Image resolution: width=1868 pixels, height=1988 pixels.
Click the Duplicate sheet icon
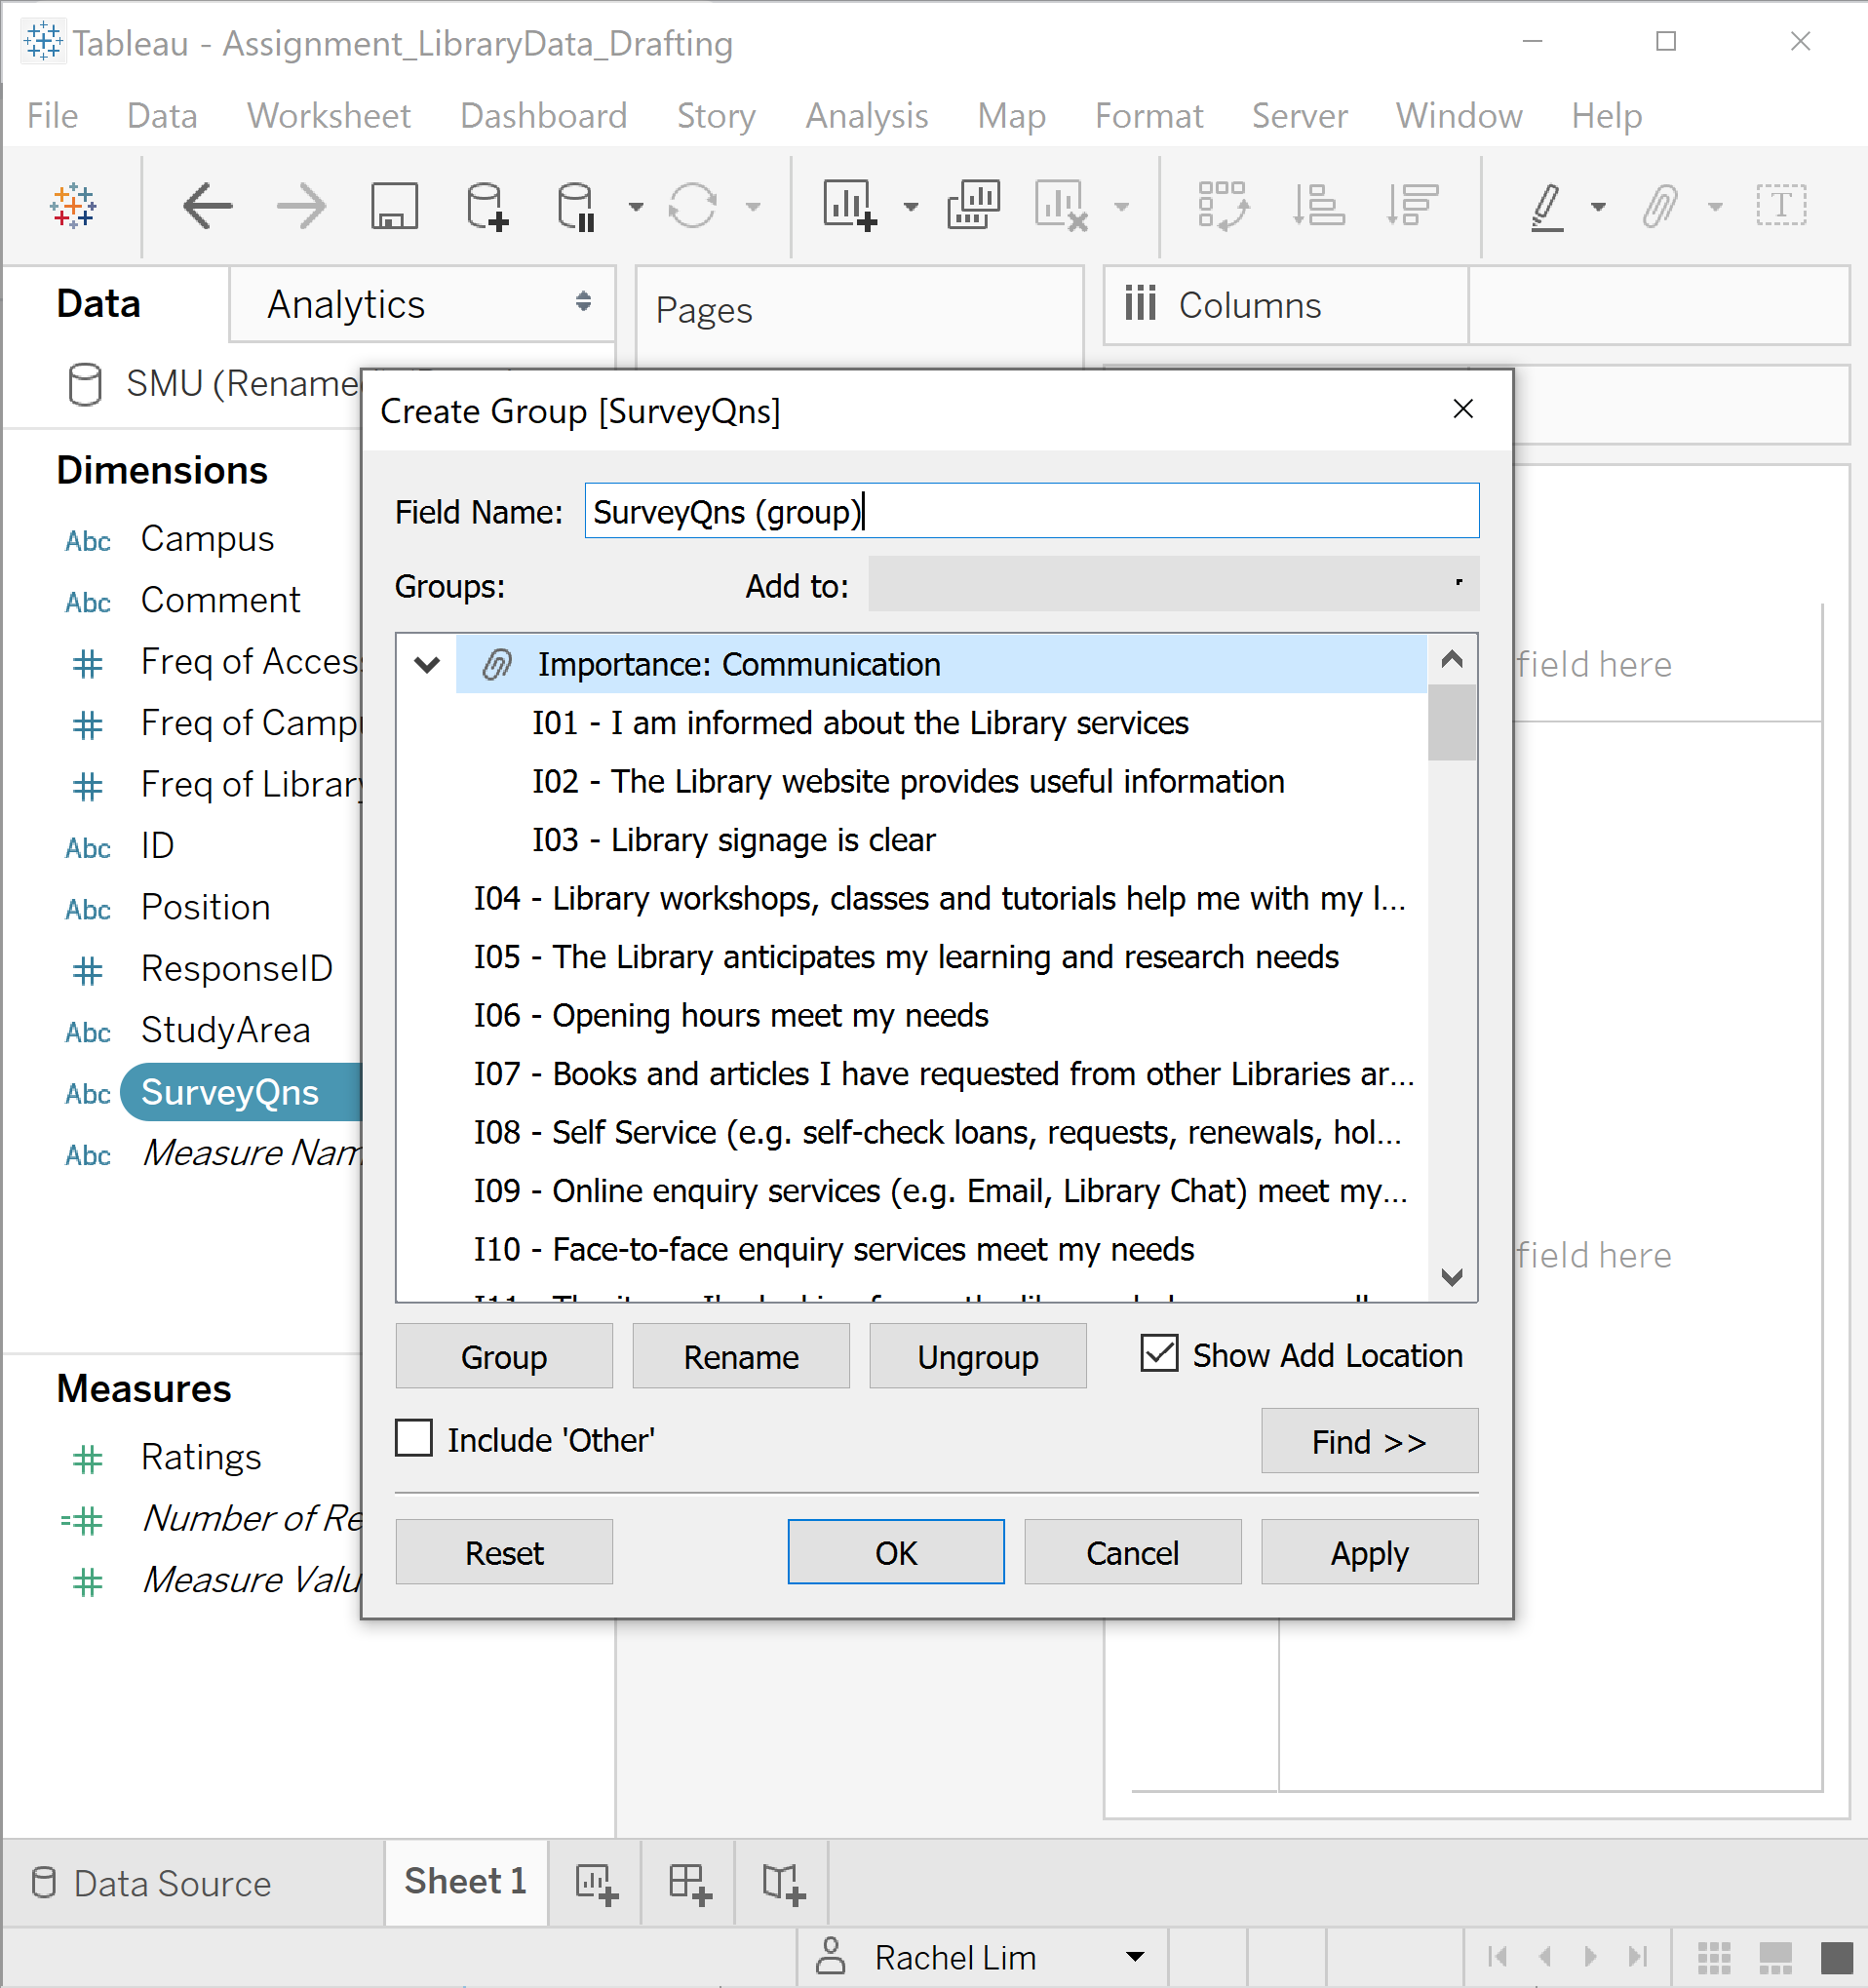coord(973,207)
